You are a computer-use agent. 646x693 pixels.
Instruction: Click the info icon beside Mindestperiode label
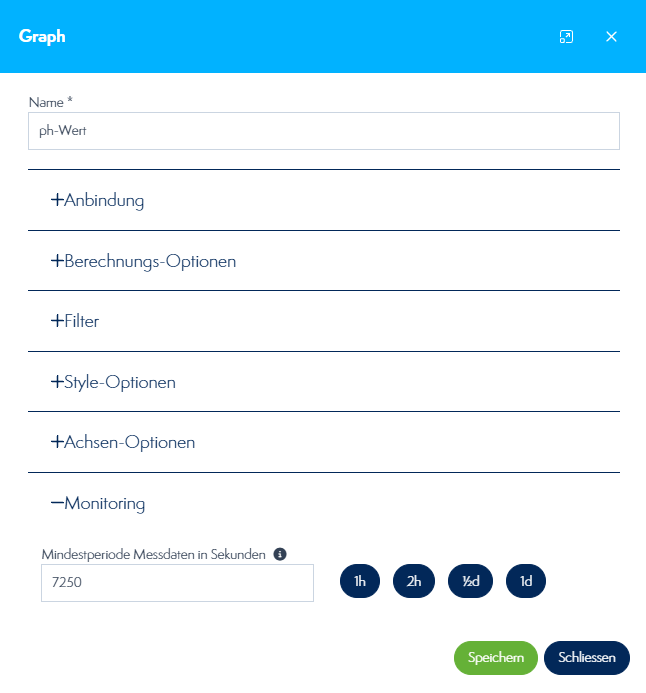(x=280, y=554)
